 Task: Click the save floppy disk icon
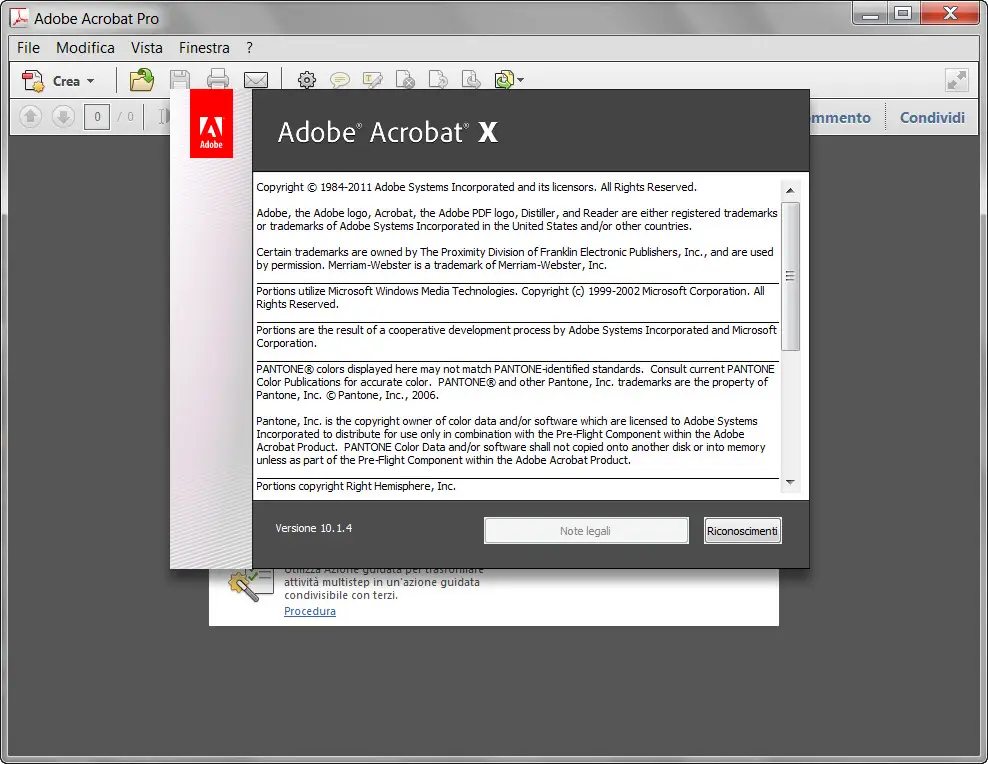(180, 80)
